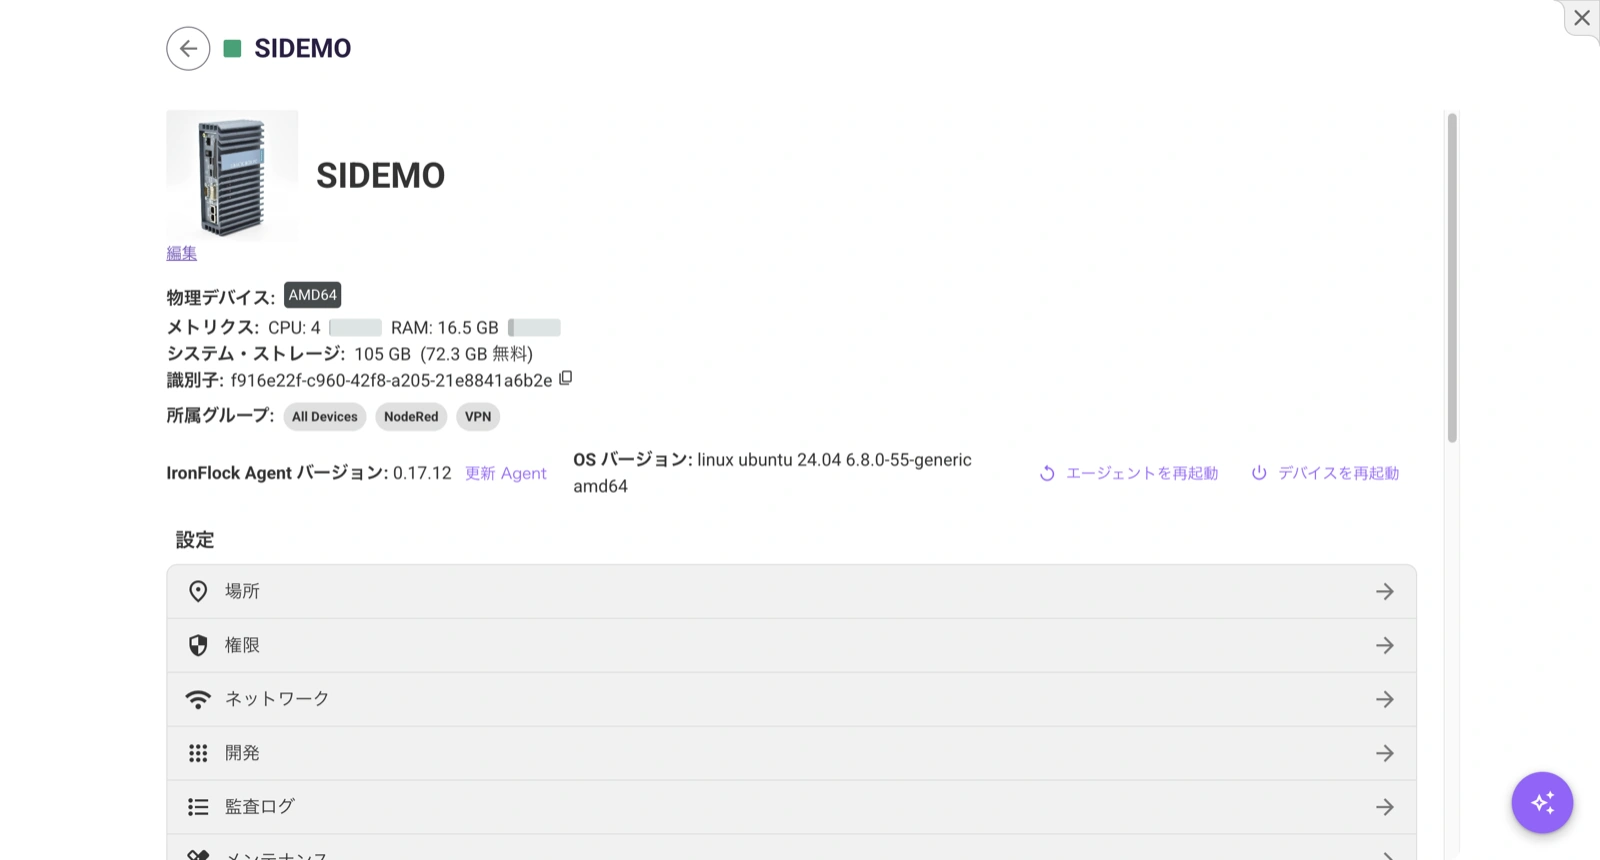Viewport: 1600px width, 860px height.
Task: Click the 更新 Agent link
Action: [x=506, y=473]
